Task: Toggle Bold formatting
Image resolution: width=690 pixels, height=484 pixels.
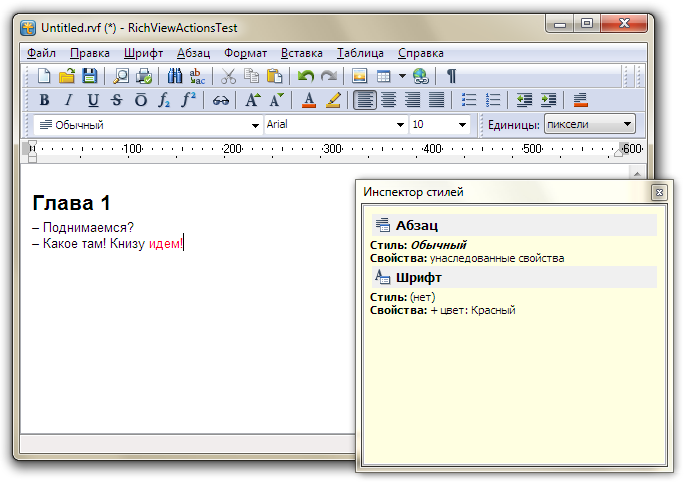Action: point(44,100)
